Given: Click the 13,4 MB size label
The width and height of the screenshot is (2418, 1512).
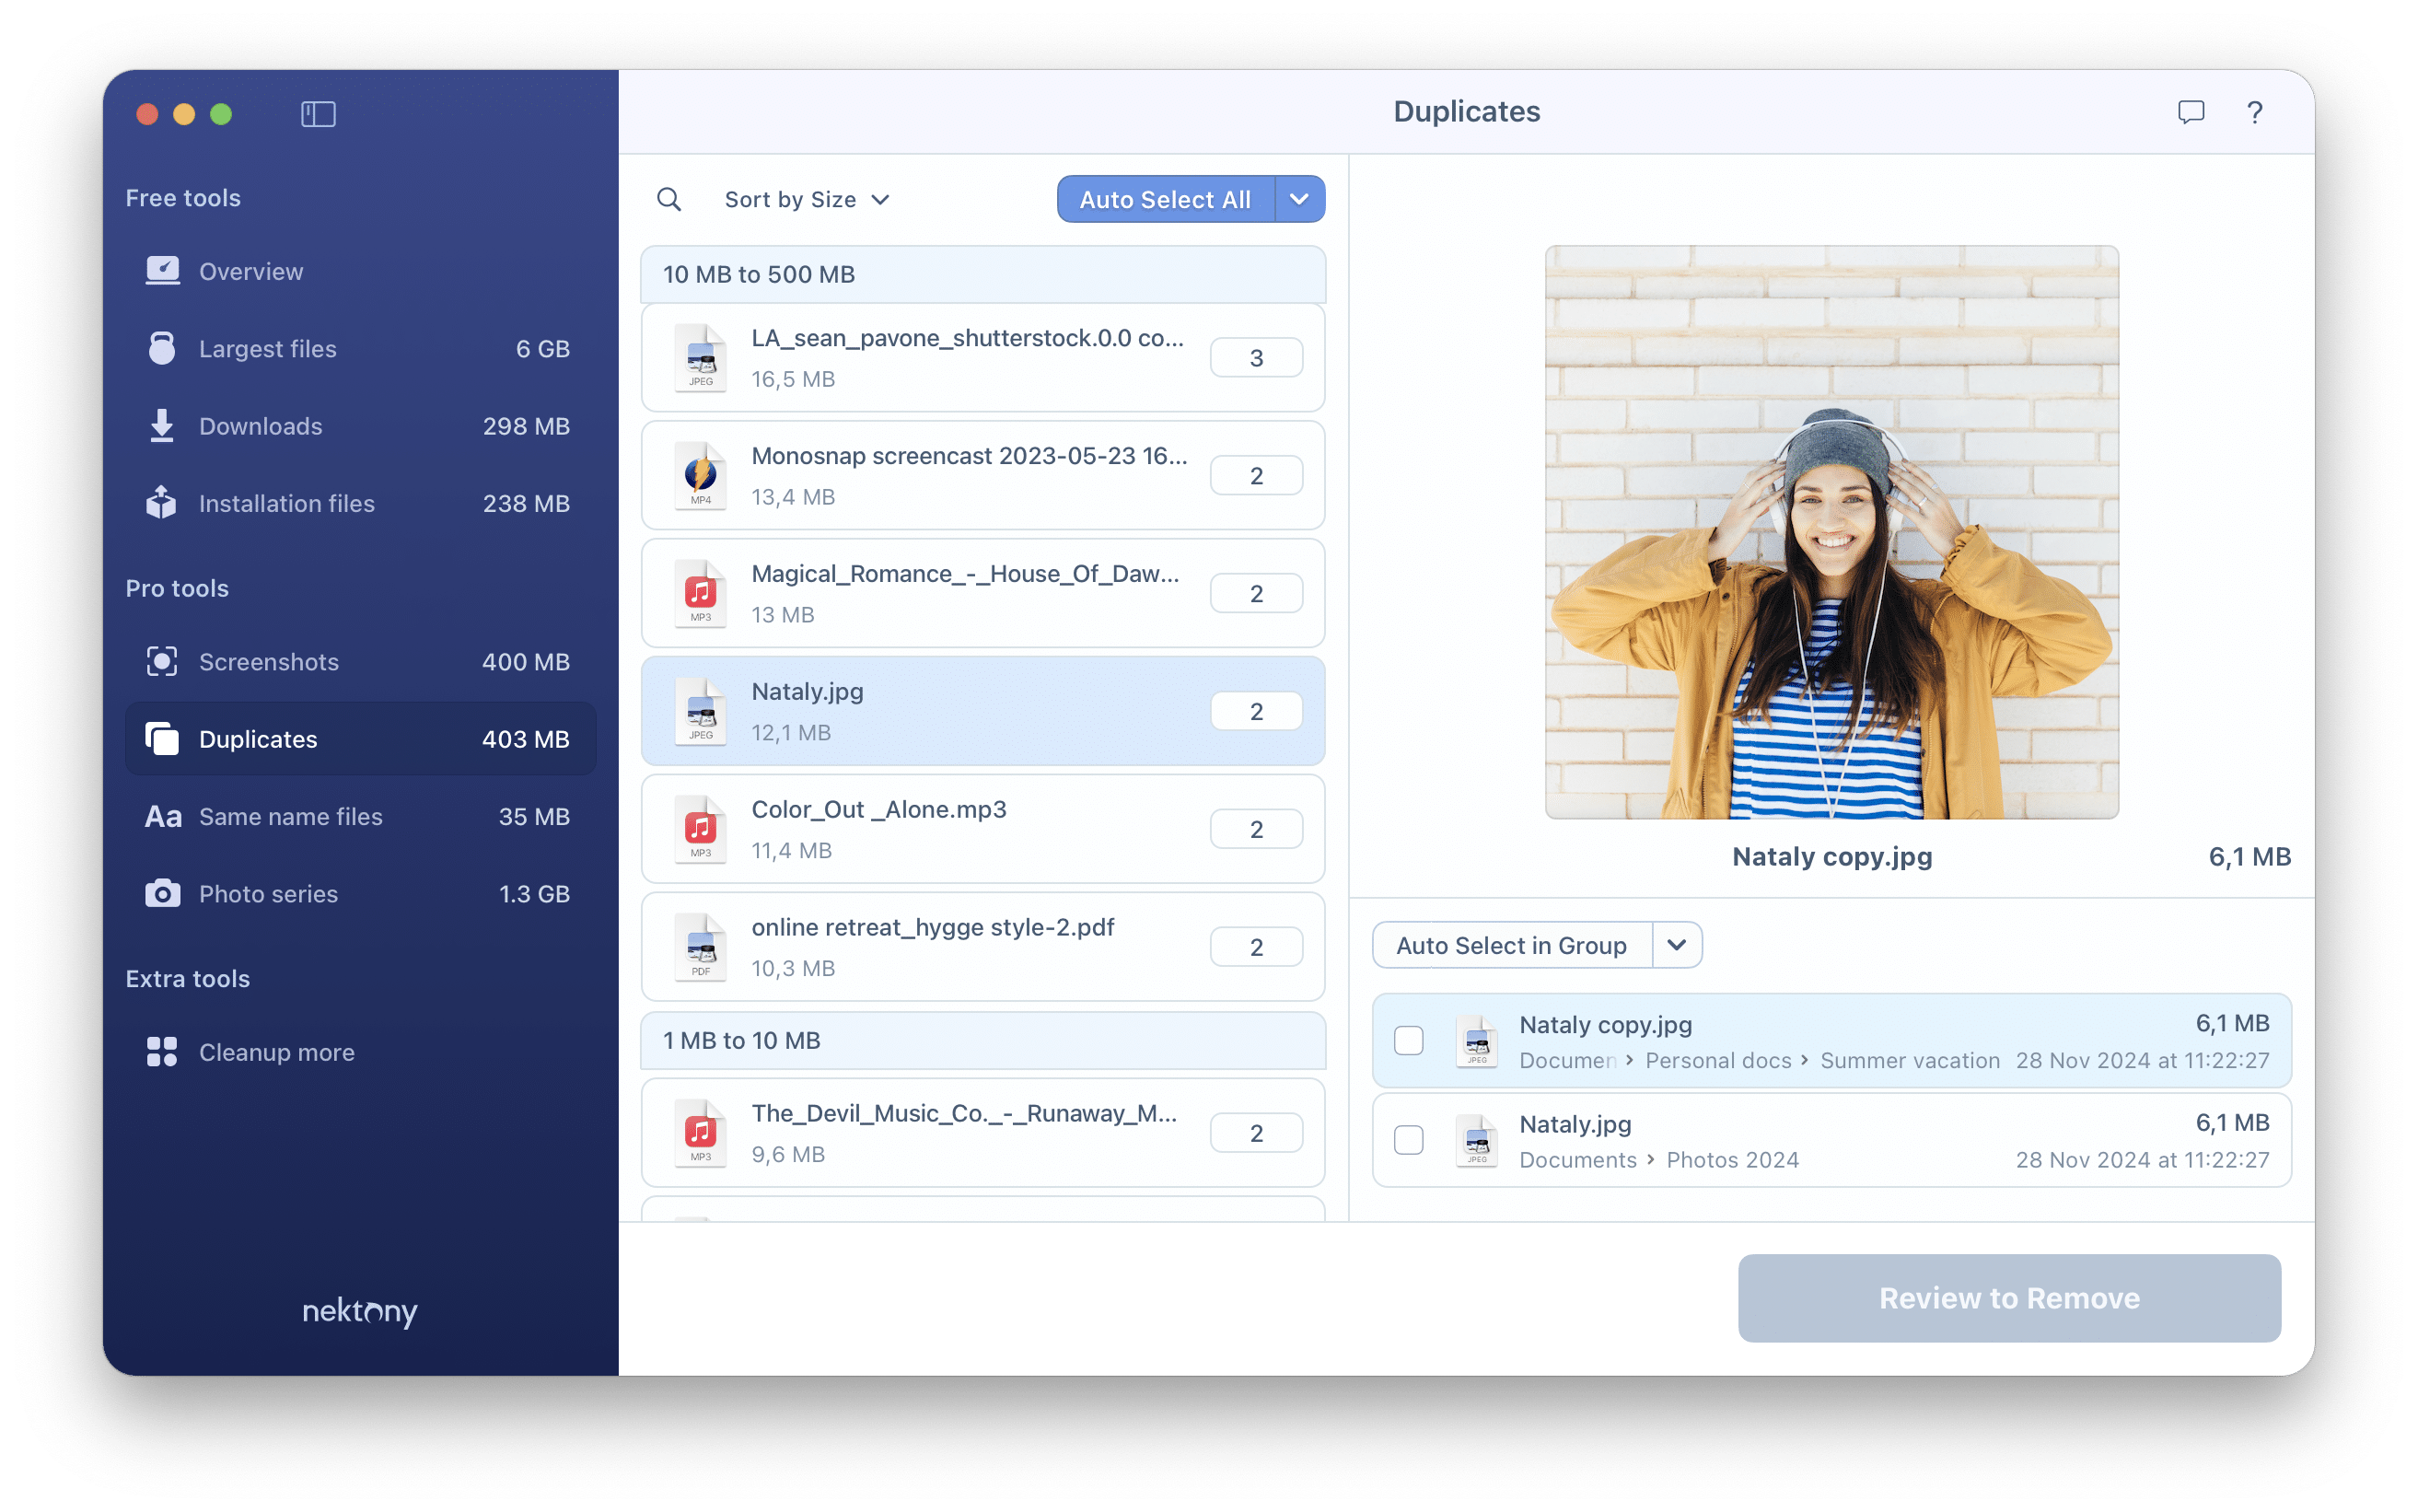Looking at the screenshot, I should (793, 498).
